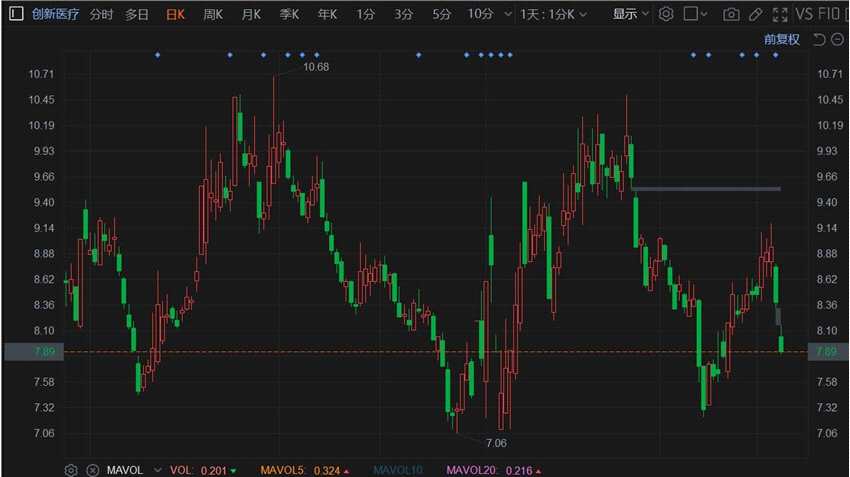Screen dimensions: 850x477
Task: Click the first blue event marker dot
Action: [x=158, y=55]
